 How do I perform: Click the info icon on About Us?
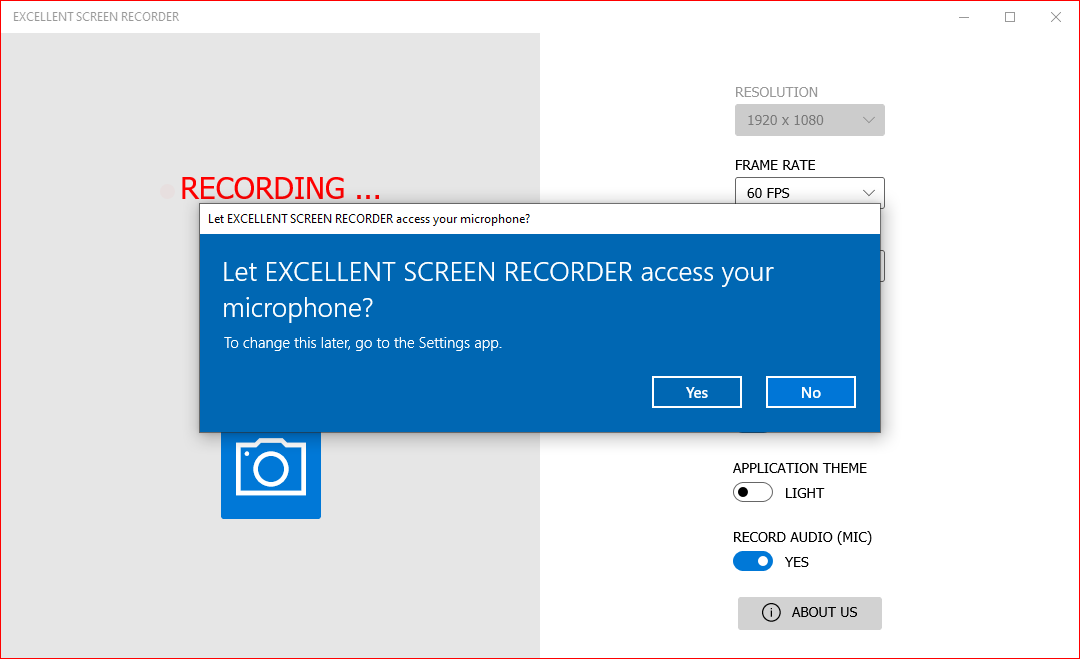[x=771, y=613]
